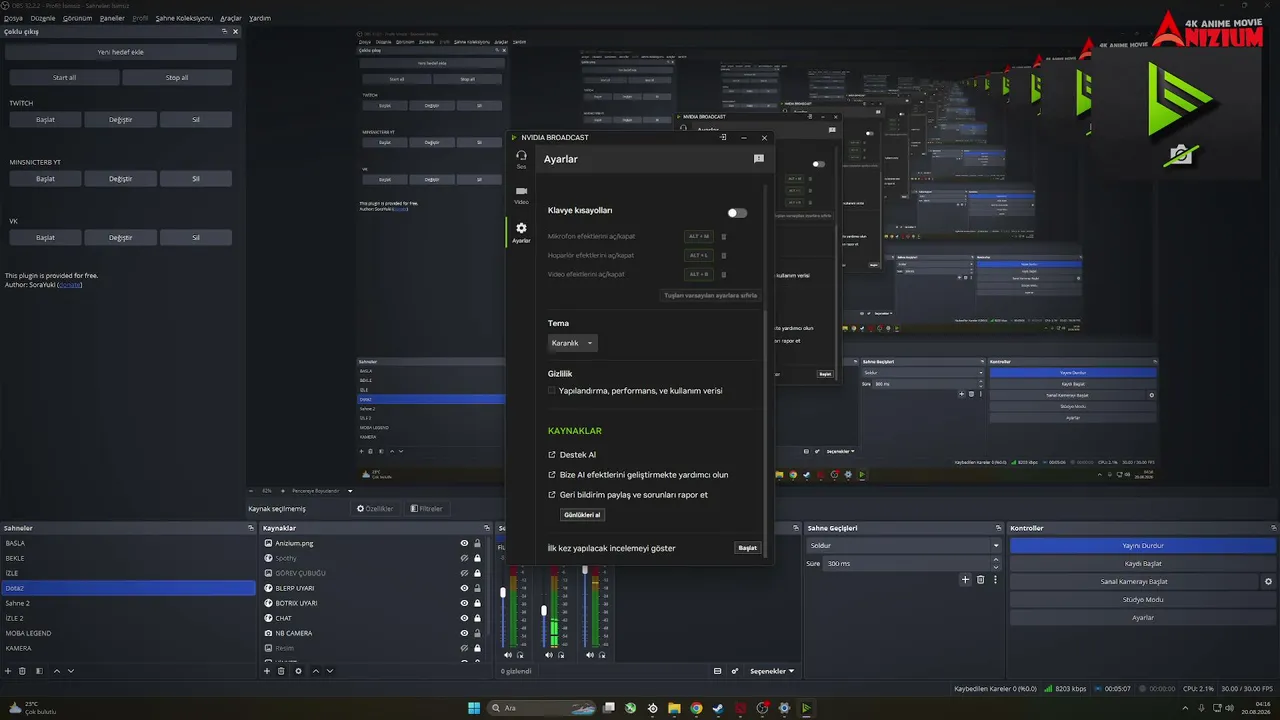Adjust the third audio mixer volume fader
Viewport: 1280px width, 720px height.
tap(584, 569)
